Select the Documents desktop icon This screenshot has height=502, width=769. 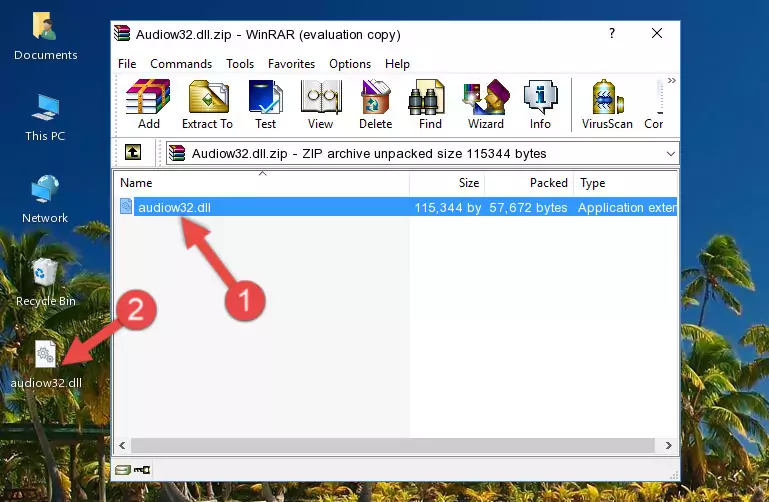(x=46, y=36)
